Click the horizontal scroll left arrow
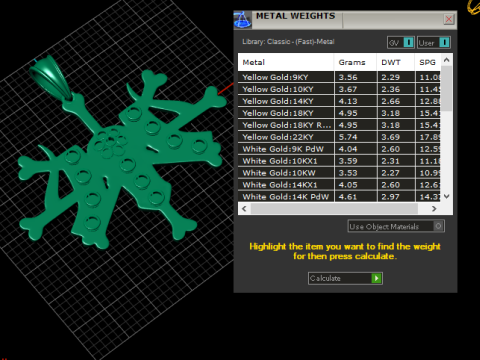The height and width of the screenshot is (360, 480). (x=244, y=209)
